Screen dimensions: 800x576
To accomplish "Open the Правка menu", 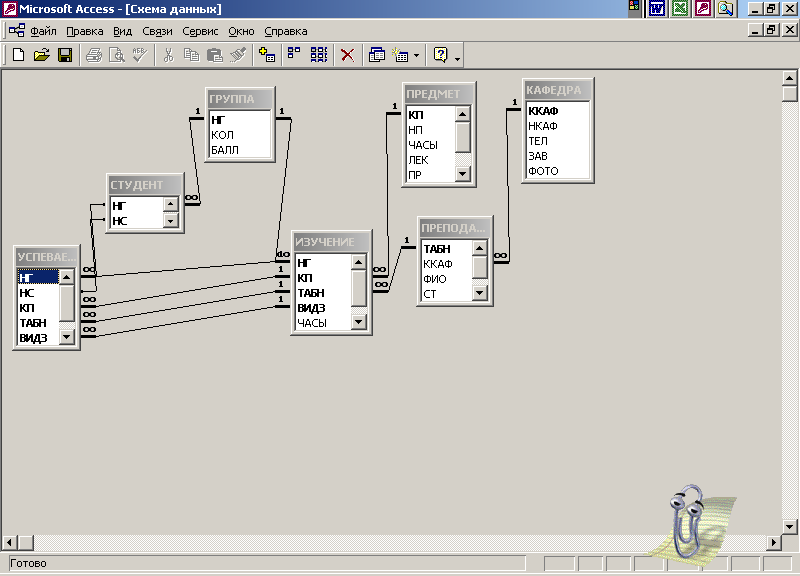I will coord(85,31).
